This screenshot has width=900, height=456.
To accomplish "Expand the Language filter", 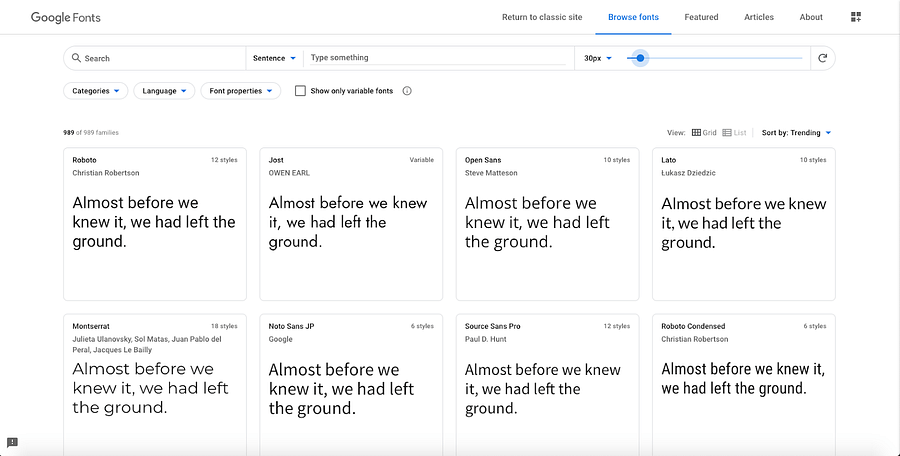I will 164,91.
